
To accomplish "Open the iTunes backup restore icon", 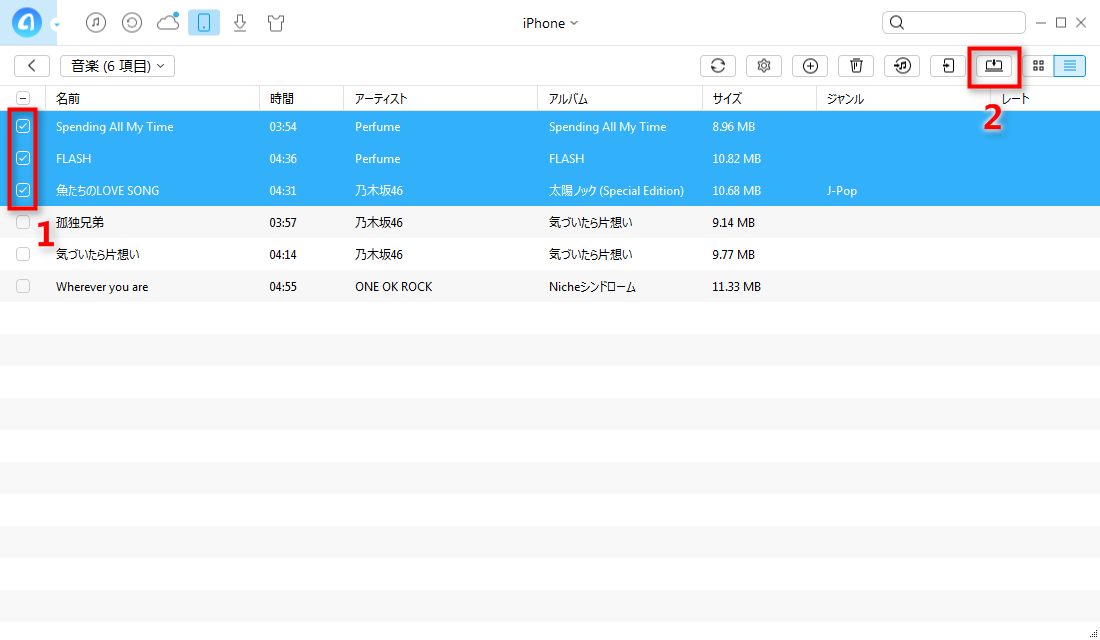I will tap(132, 22).
